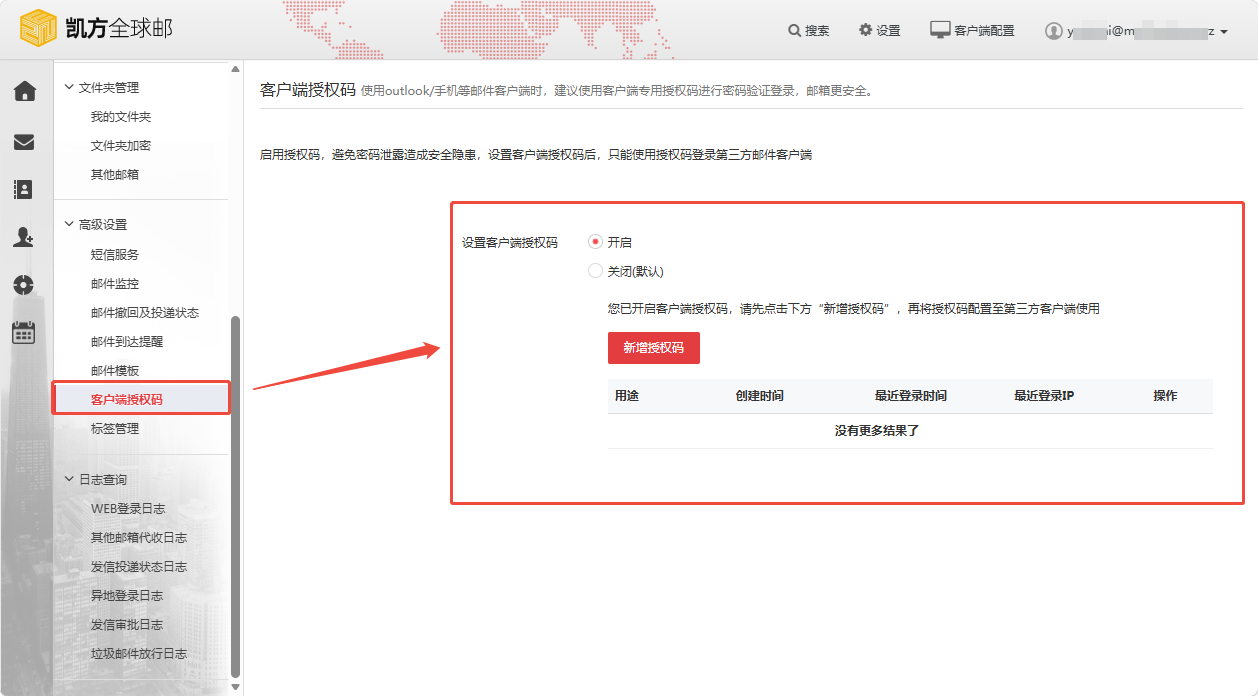Click the 客户端授权码 page title
Image resolution: width=1258 pixels, height=696 pixels.
point(308,89)
